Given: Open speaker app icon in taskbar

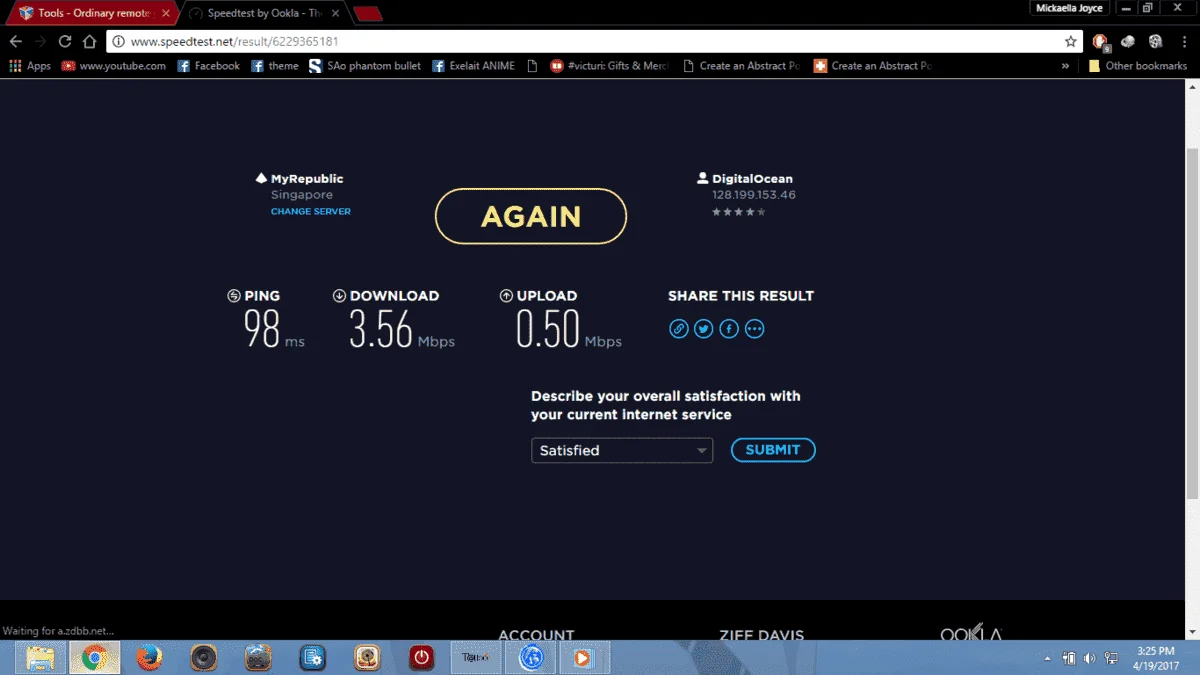Looking at the screenshot, I should (x=204, y=657).
